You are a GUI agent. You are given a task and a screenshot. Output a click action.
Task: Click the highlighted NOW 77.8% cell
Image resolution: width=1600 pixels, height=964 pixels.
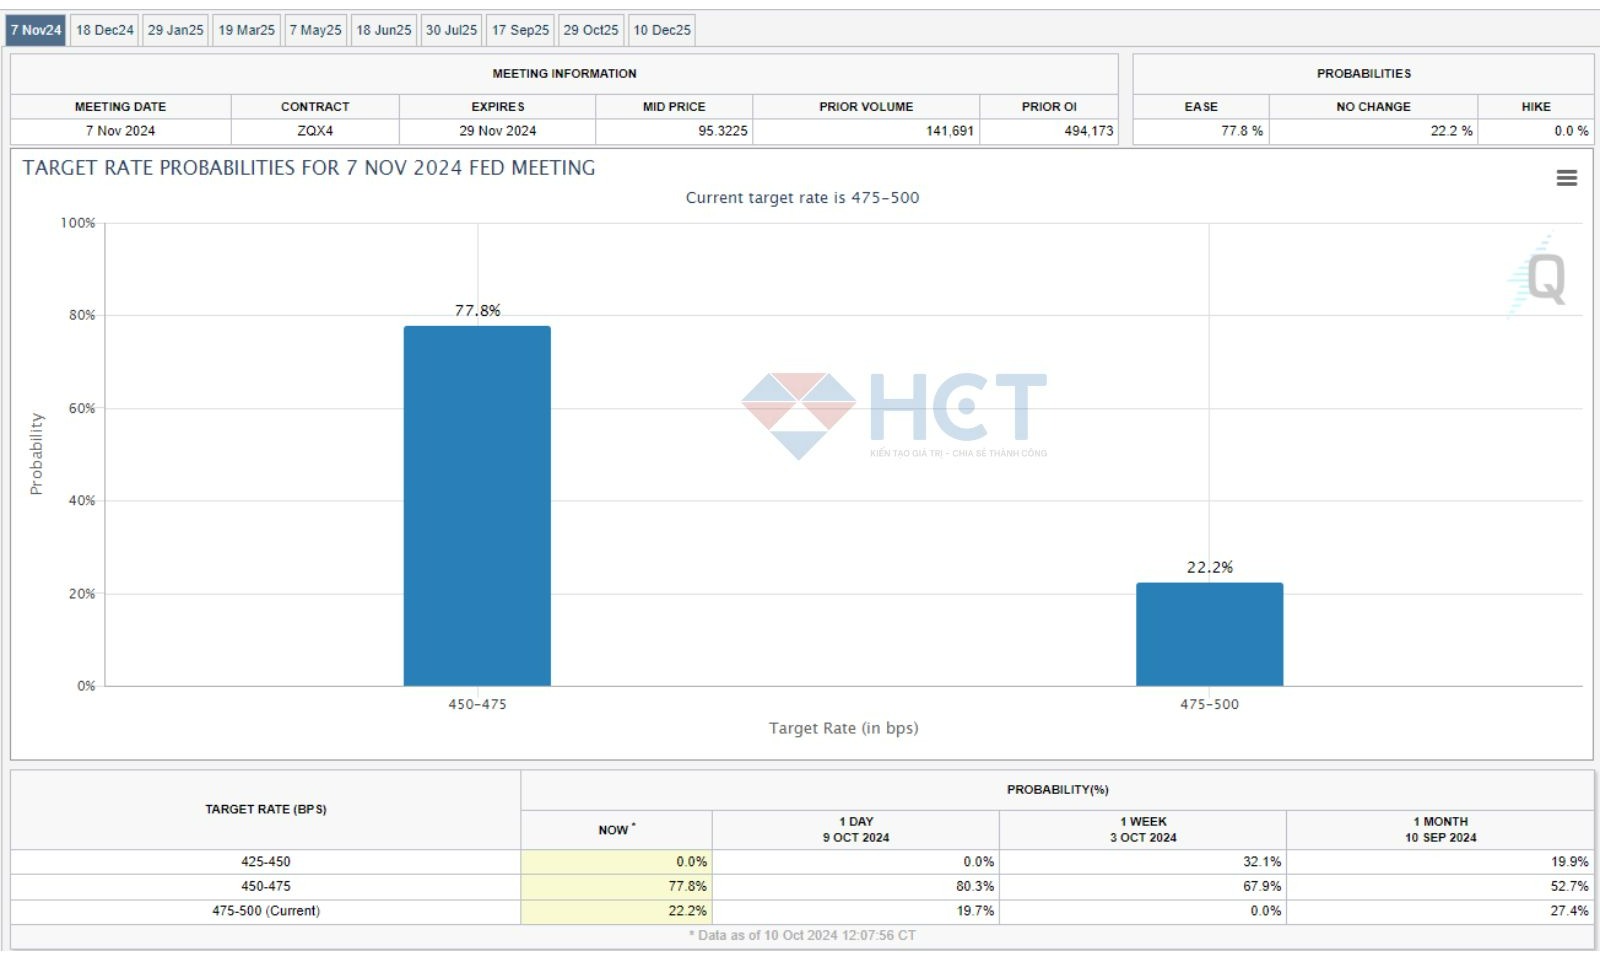[616, 886]
